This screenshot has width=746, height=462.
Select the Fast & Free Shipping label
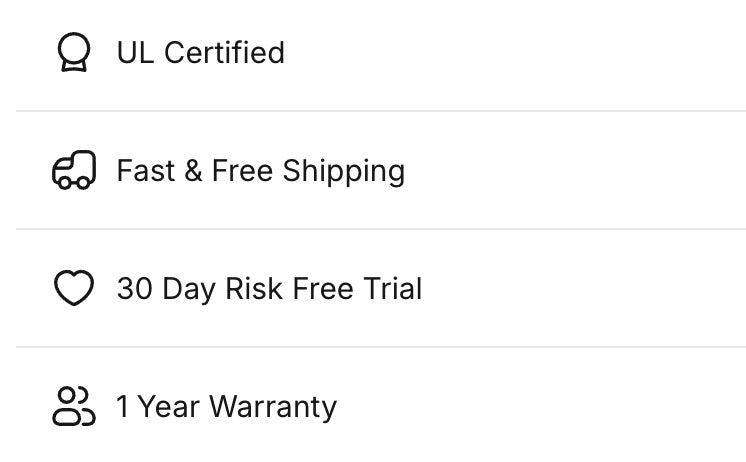pos(261,171)
